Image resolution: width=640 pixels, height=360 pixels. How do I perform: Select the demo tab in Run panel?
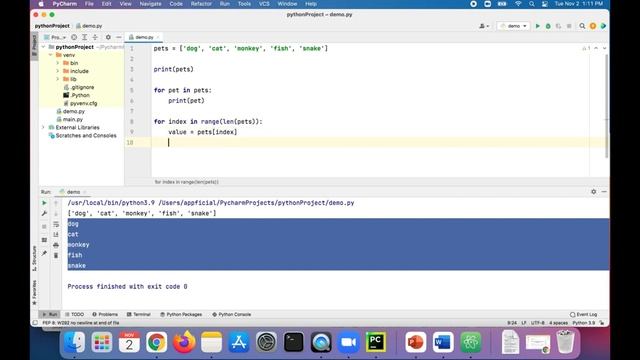coord(73,192)
